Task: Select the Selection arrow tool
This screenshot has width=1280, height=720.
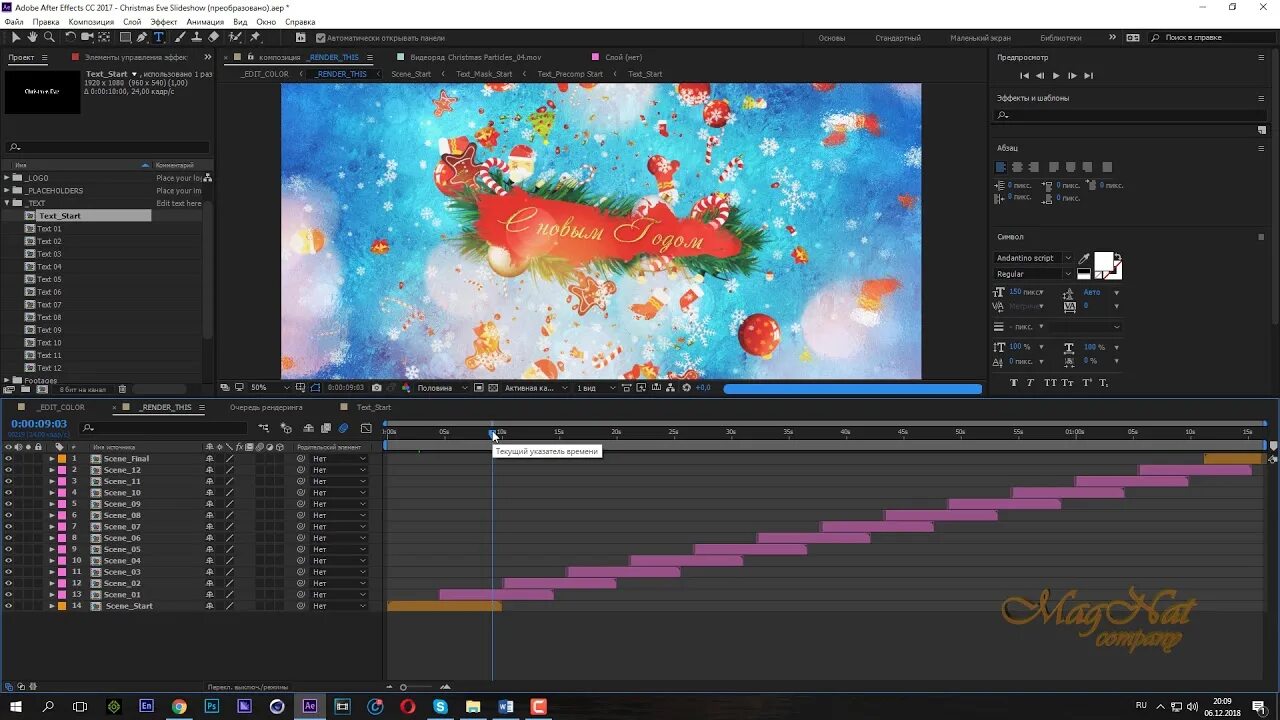Action: (x=15, y=38)
